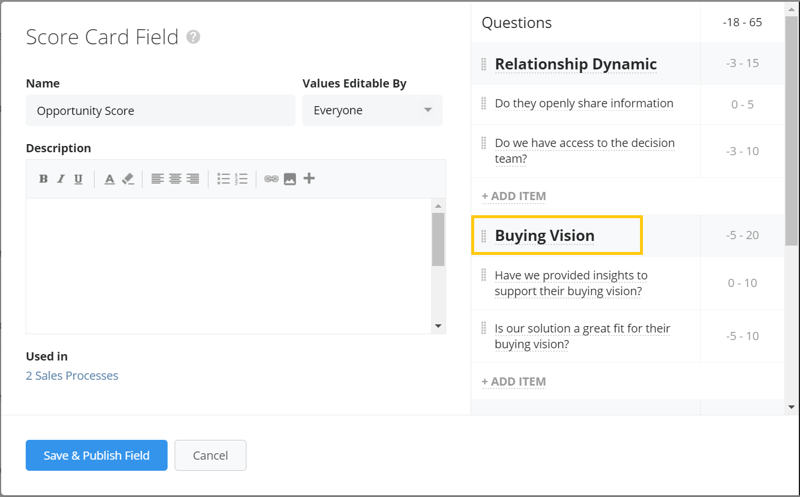800x497 pixels.
Task: Click the -5 - 10 score range
Action: (742, 336)
